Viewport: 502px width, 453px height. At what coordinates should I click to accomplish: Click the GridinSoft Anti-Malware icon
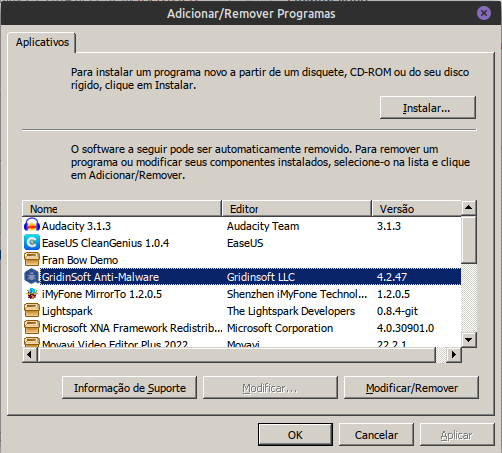coord(32,277)
